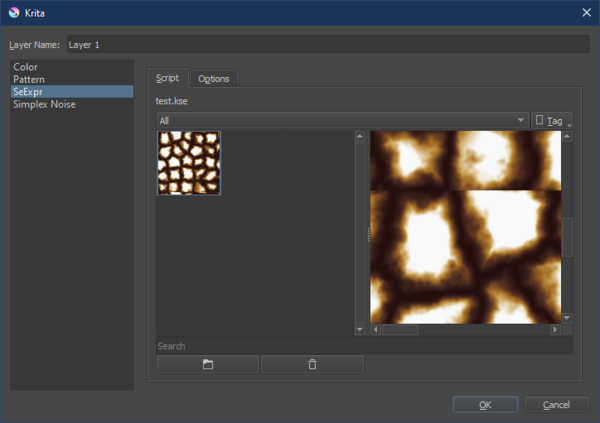Select Pattern in the generator list
This screenshot has width=600, height=423.
tap(29, 79)
